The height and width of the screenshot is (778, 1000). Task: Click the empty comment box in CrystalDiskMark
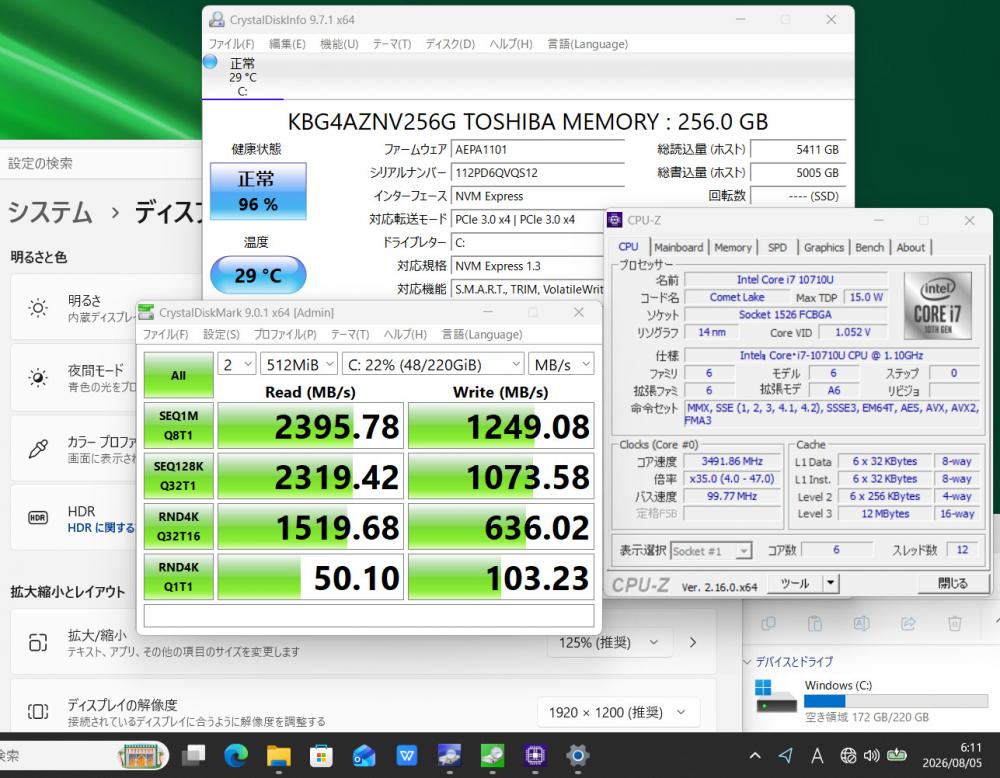point(369,616)
